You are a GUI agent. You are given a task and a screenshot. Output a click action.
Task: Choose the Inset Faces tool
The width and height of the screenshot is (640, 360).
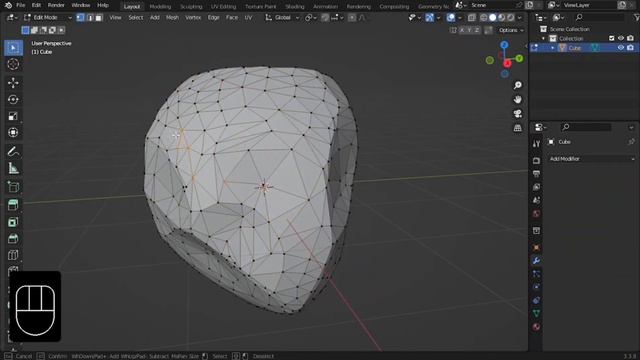(13, 222)
